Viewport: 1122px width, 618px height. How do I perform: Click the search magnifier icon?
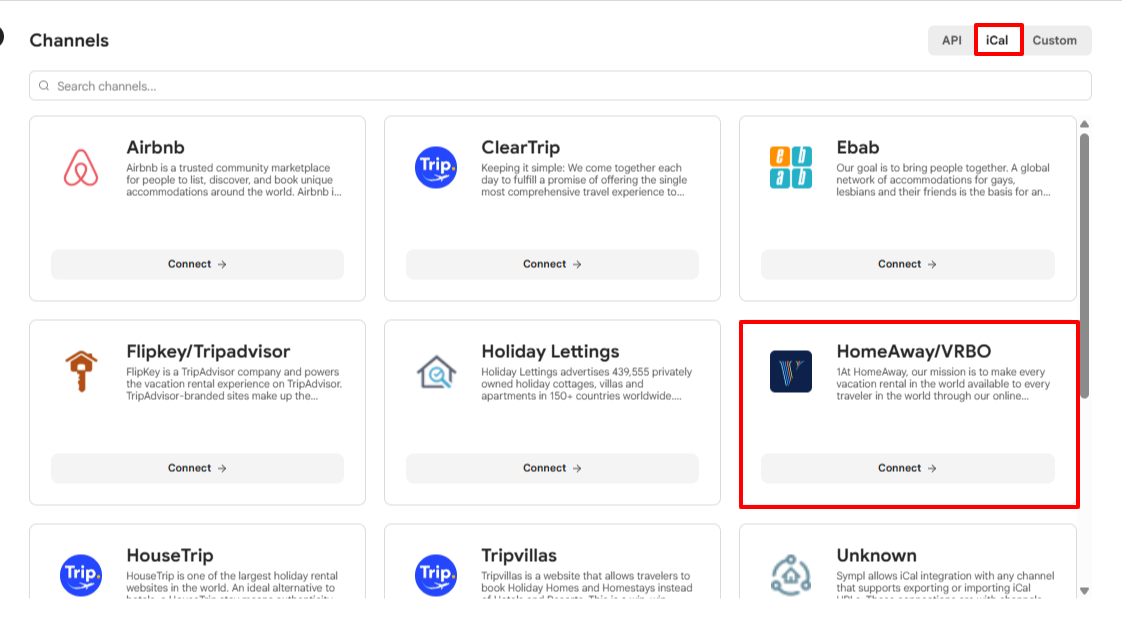point(44,86)
